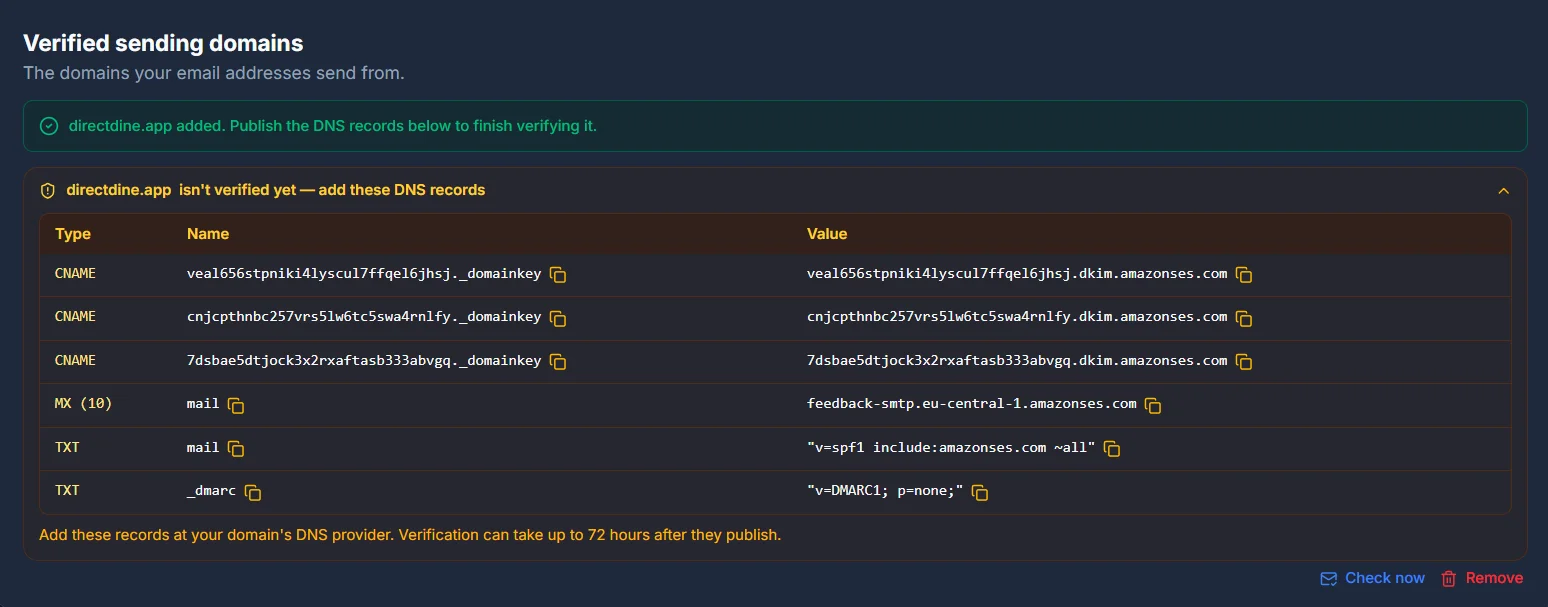This screenshot has height=607, width=1548.
Task: Copy the v=spf1 include:amazonses.com value
Action: click(x=1112, y=449)
